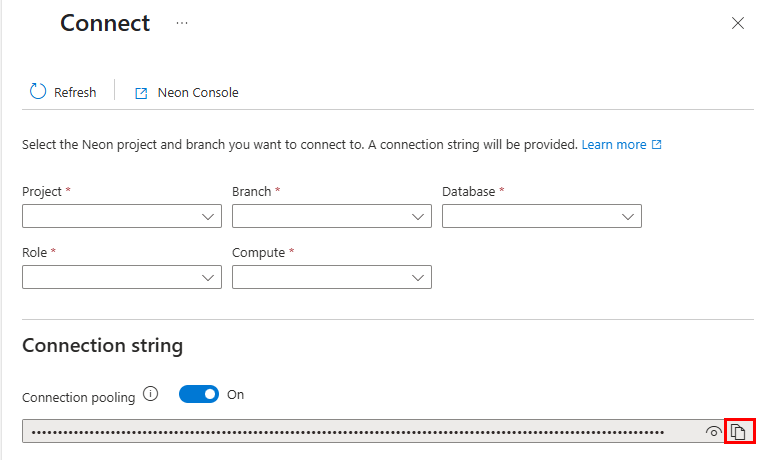Open the Neon Console link
This screenshot has width=766, height=460.
tap(187, 92)
